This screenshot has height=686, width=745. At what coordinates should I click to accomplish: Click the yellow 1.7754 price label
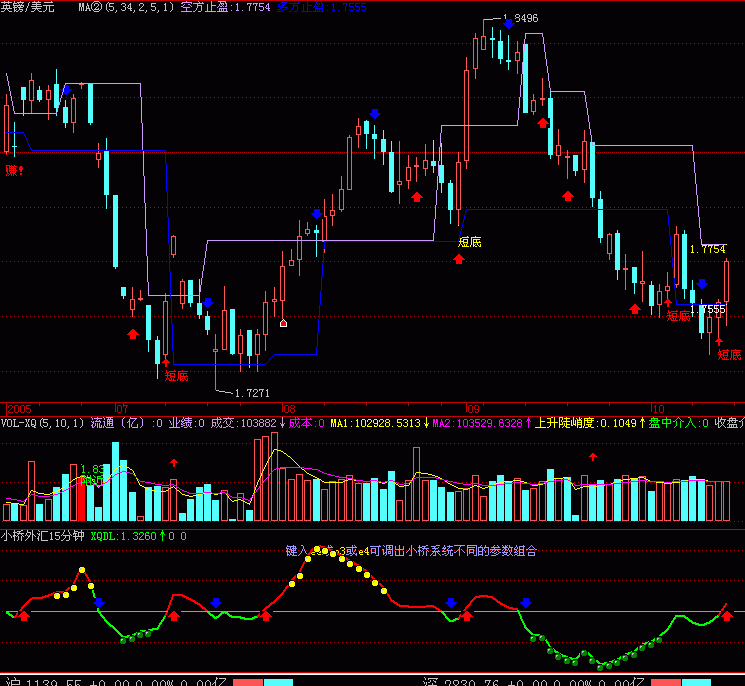[x=707, y=249]
